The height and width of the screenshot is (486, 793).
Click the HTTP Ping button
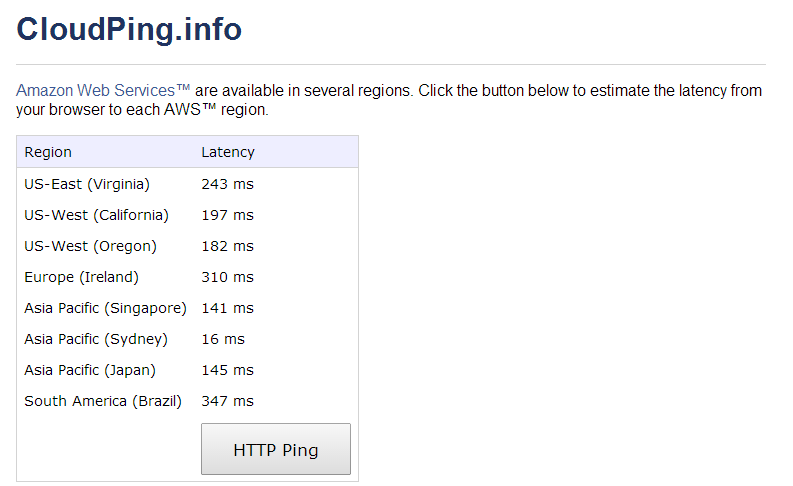tap(276, 449)
